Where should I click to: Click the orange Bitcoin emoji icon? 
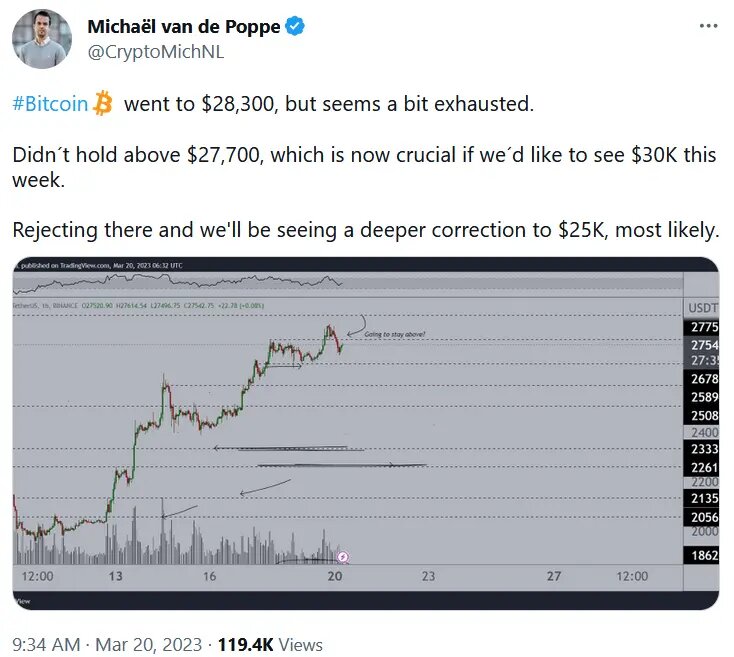tap(103, 103)
